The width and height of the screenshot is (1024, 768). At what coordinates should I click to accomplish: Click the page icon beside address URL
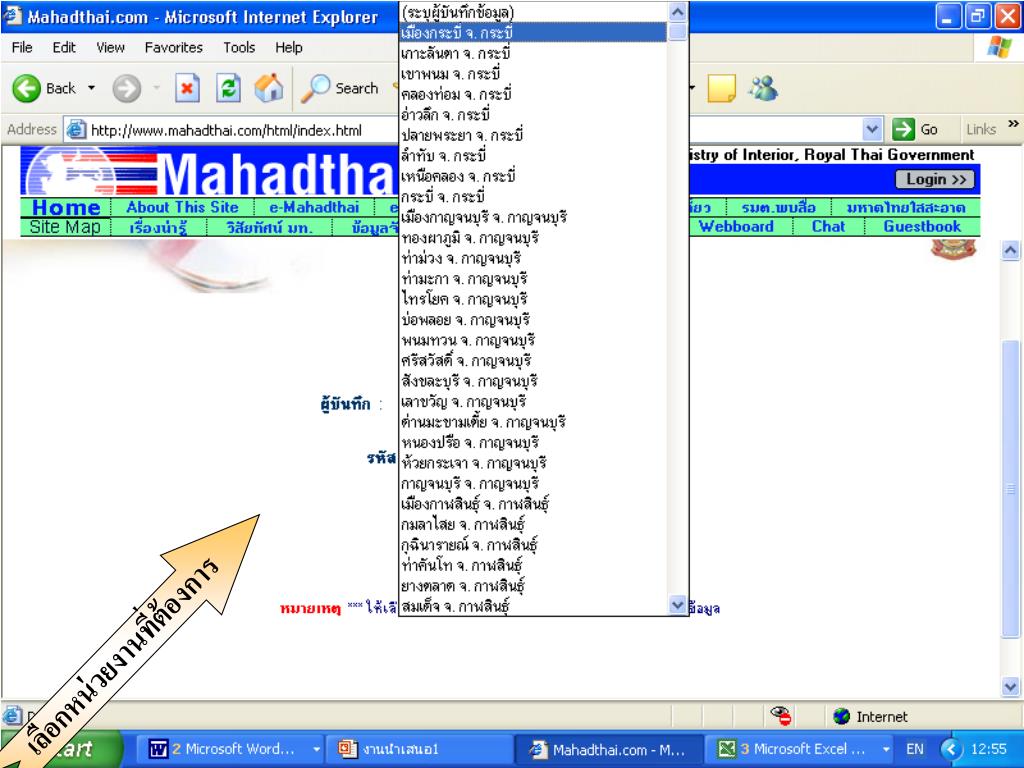76,129
